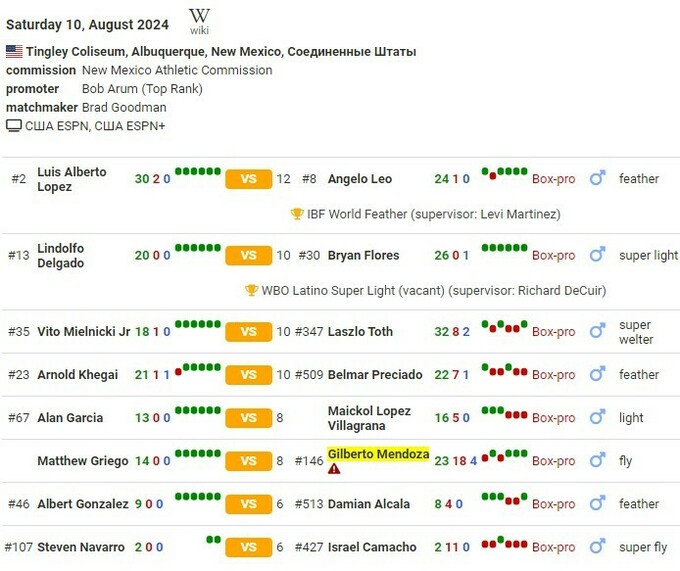The width and height of the screenshot is (680, 571).
Task: Click the IBF World Feather trophy icon
Action: [x=297, y=214]
